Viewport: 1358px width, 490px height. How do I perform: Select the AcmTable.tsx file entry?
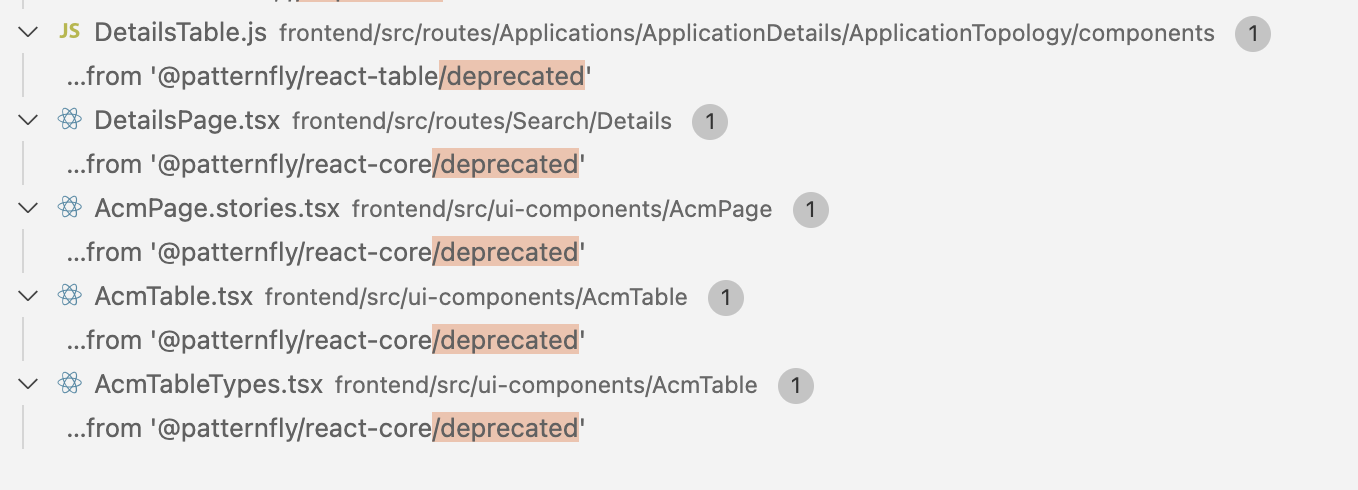(x=173, y=297)
